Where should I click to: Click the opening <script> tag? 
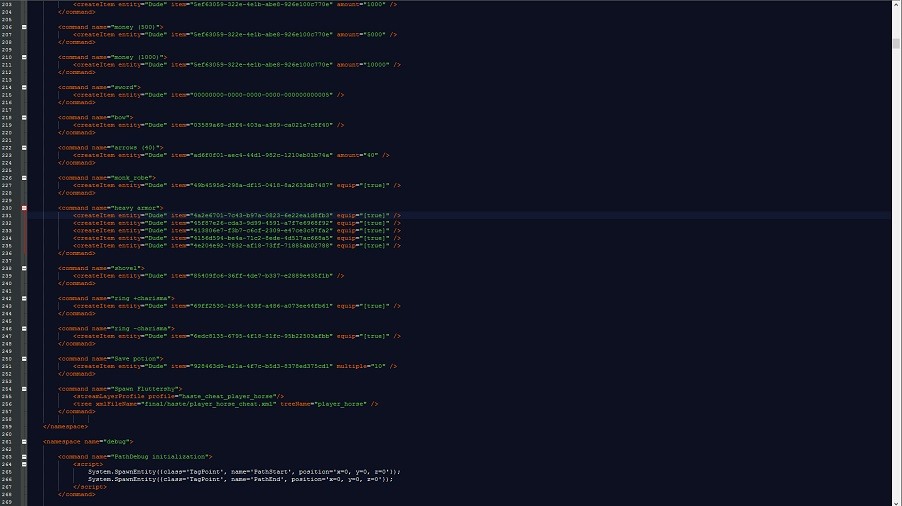[x=88, y=464]
